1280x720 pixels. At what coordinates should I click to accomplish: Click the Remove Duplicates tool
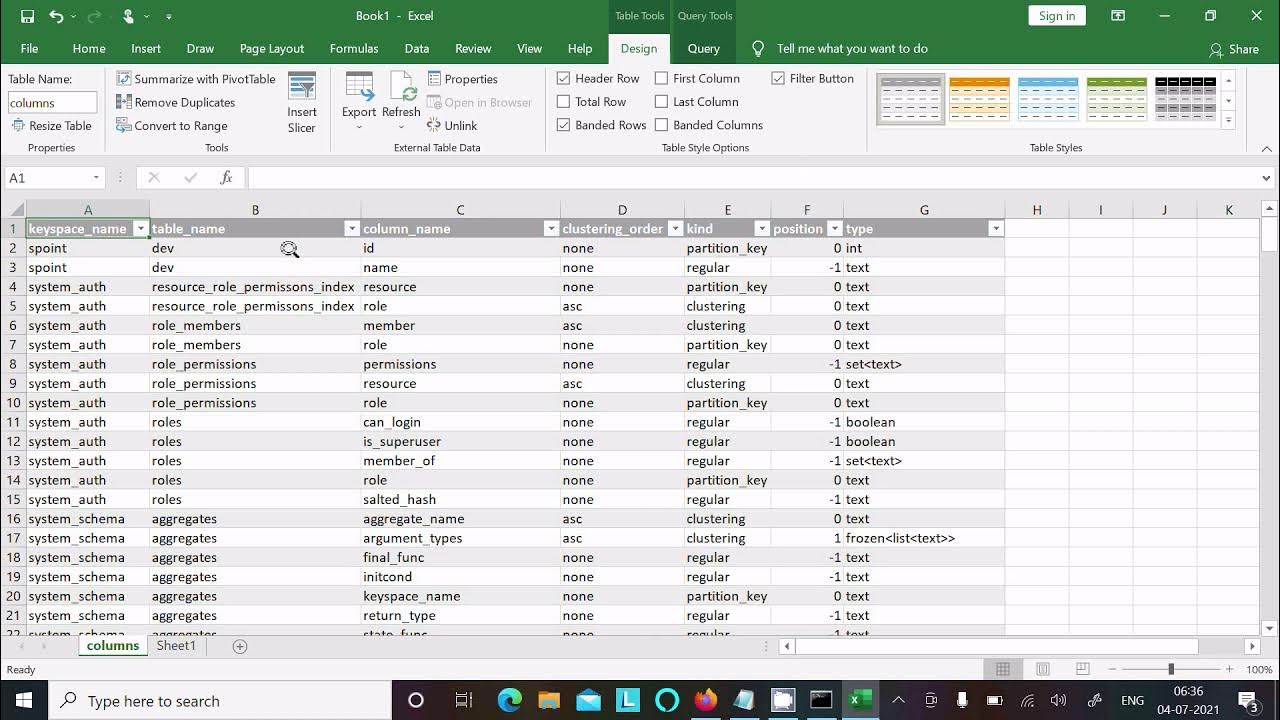coord(176,102)
